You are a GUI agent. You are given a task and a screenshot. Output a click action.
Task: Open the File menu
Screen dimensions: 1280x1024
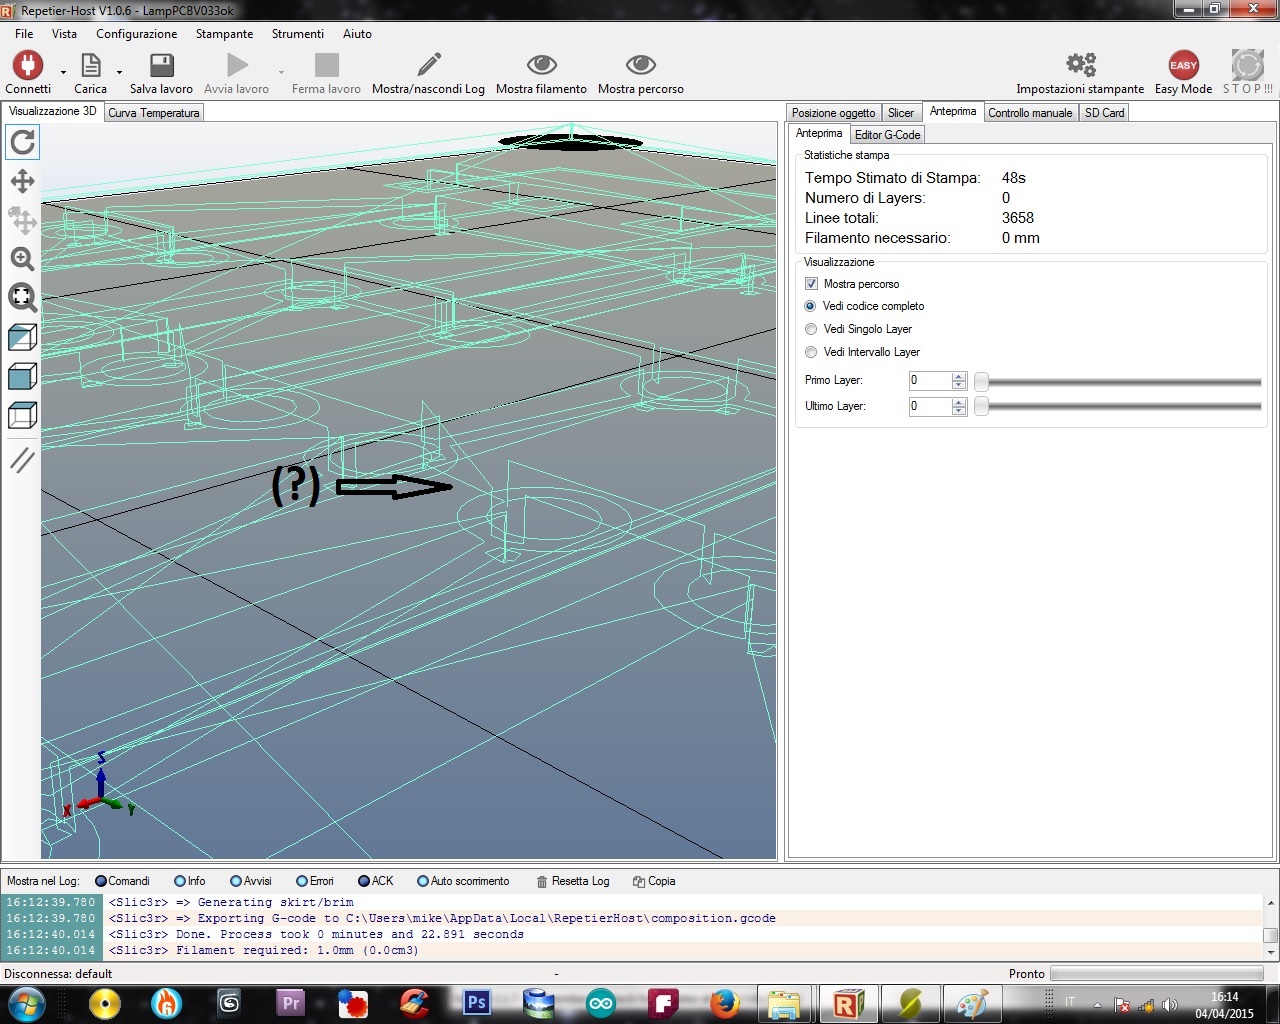tap(24, 33)
